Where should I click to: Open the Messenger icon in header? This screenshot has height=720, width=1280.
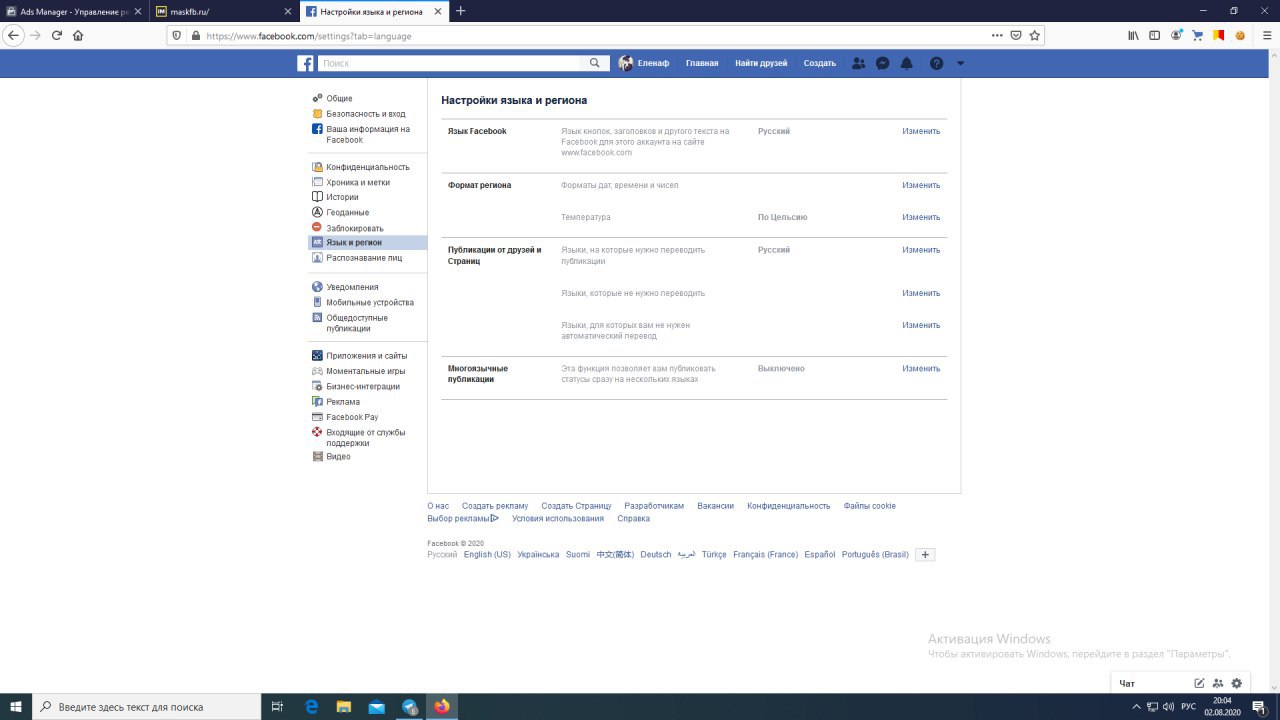[883, 63]
